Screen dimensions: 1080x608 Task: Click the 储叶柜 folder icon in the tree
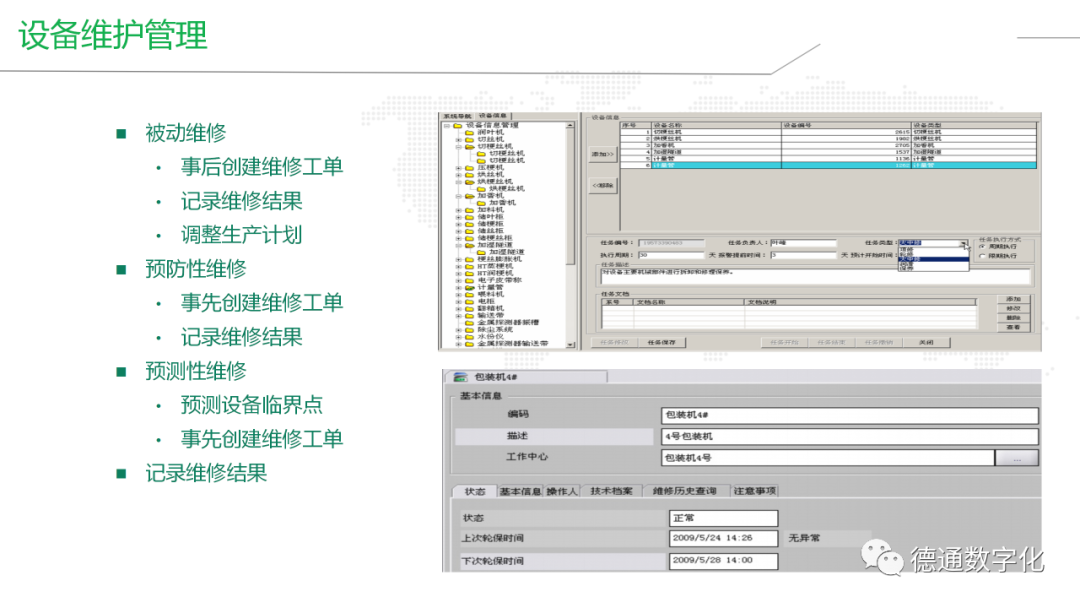click(x=468, y=216)
